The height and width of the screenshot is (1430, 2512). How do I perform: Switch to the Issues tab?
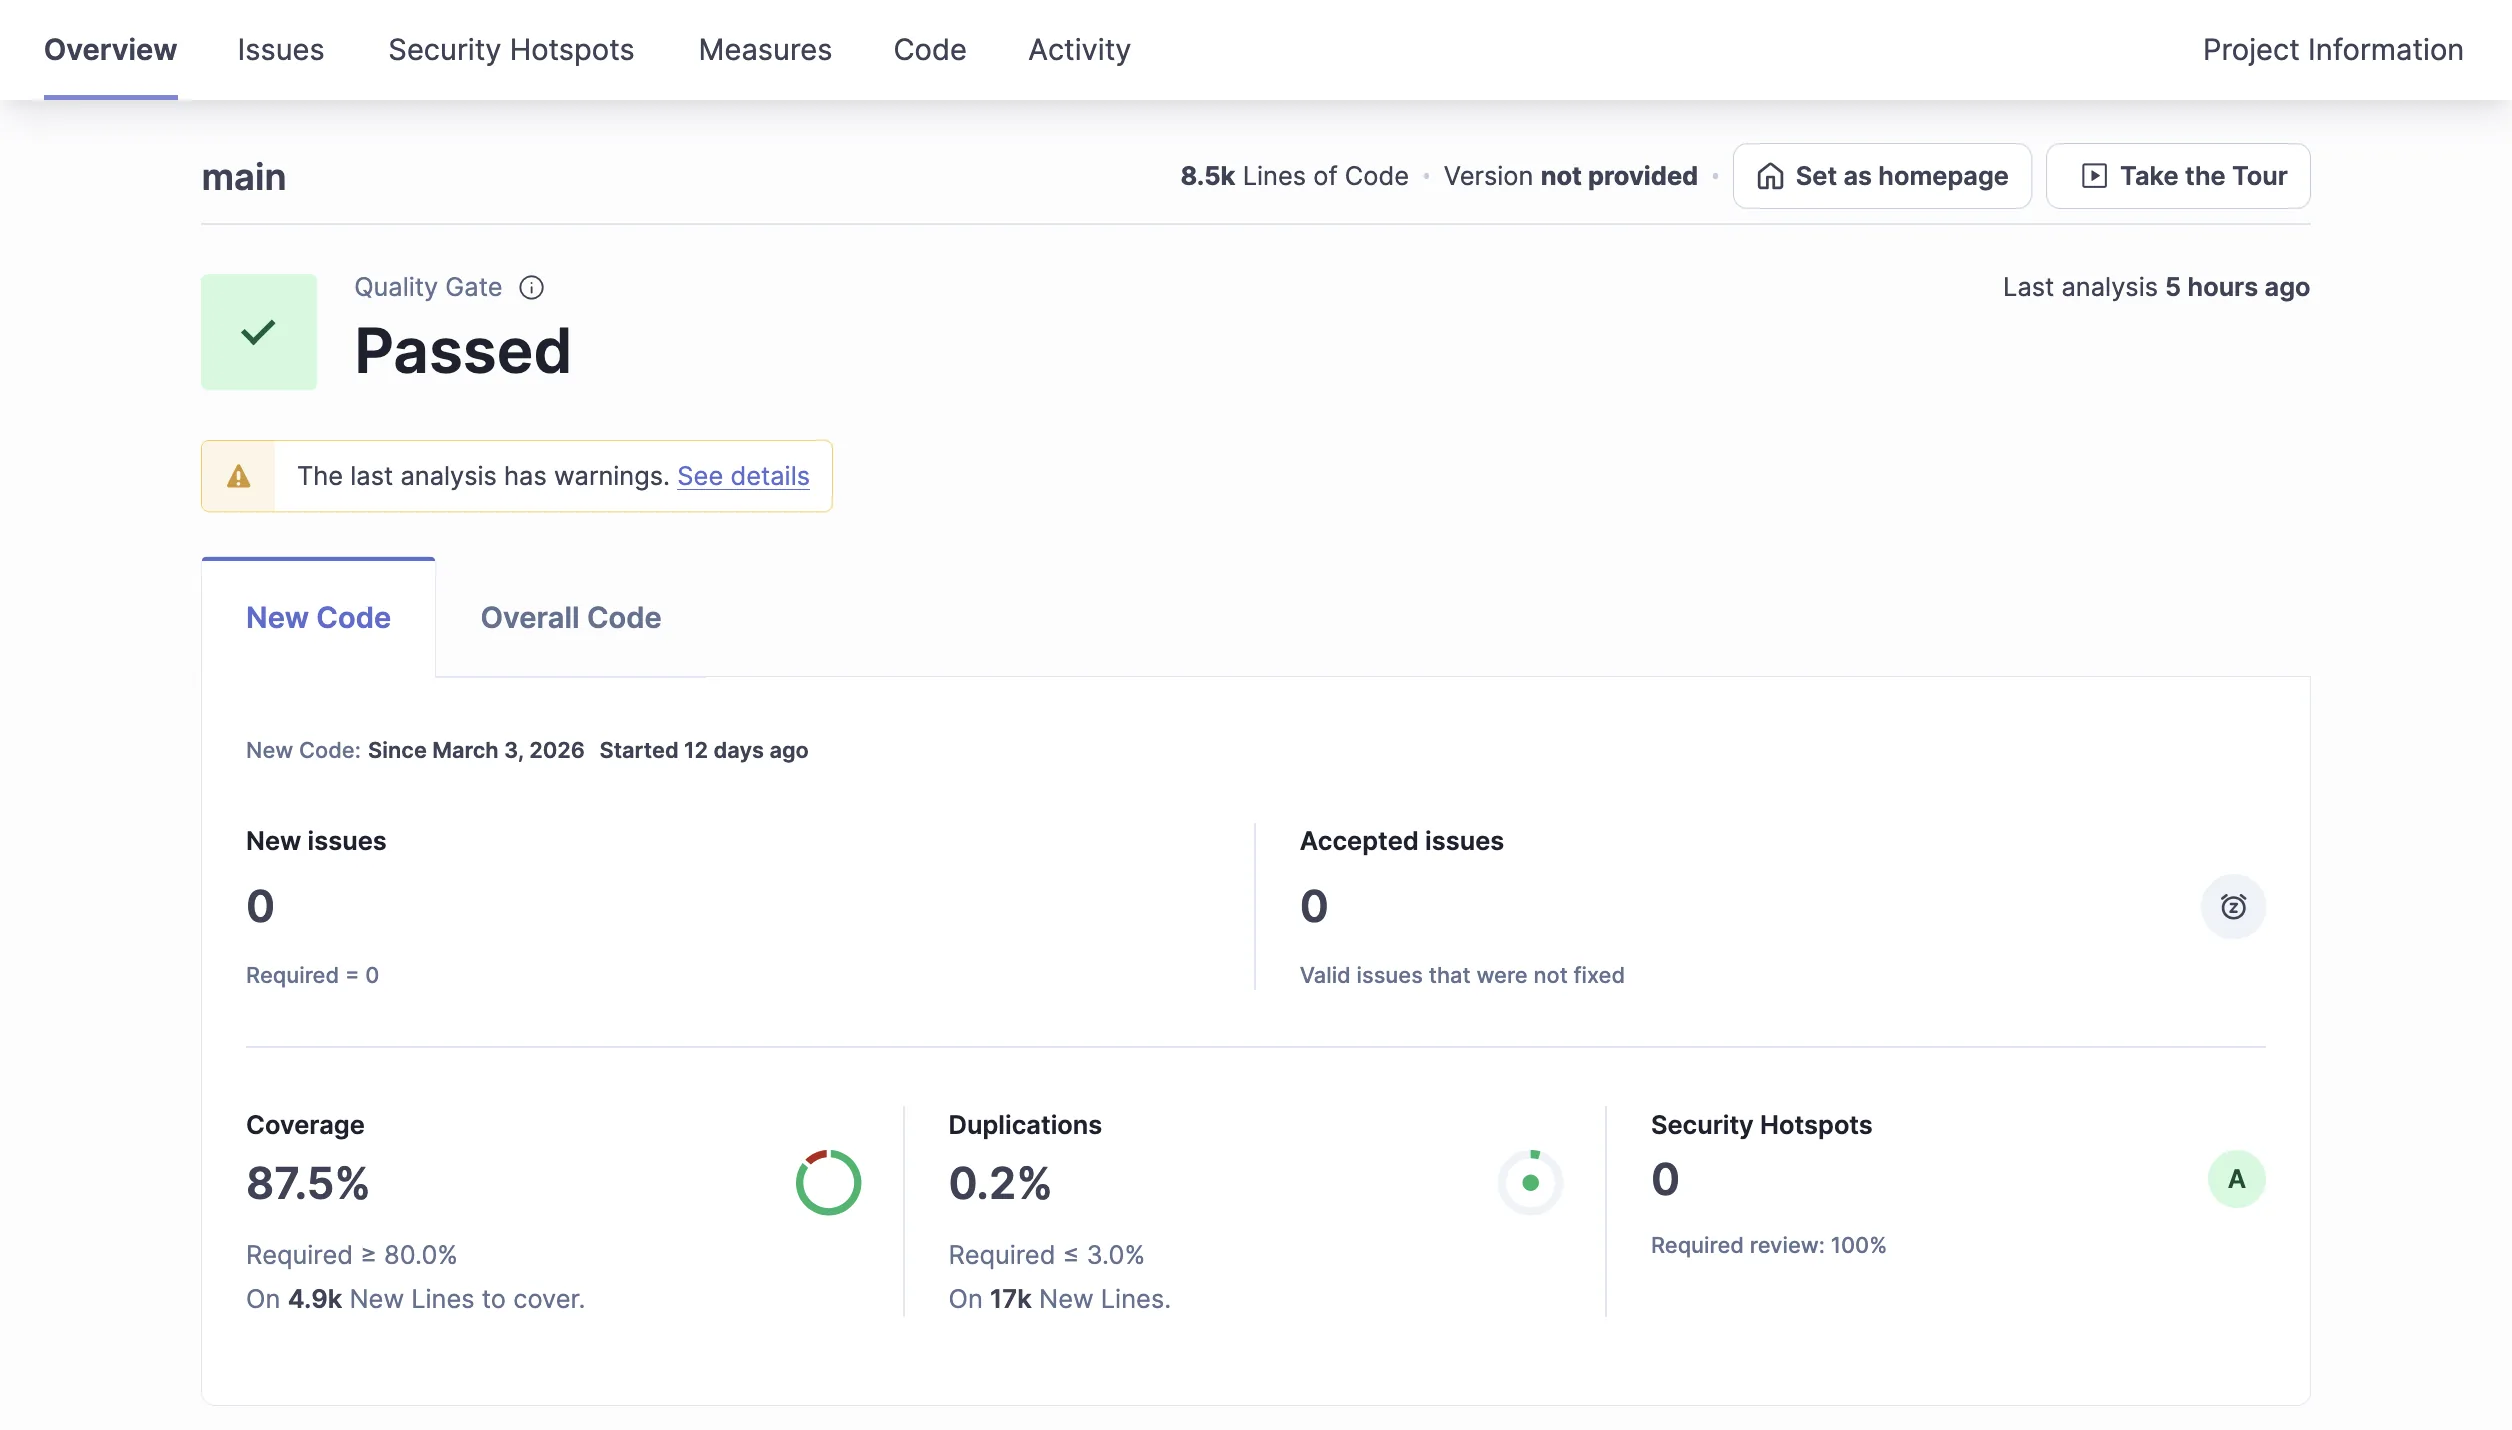coord(280,50)
